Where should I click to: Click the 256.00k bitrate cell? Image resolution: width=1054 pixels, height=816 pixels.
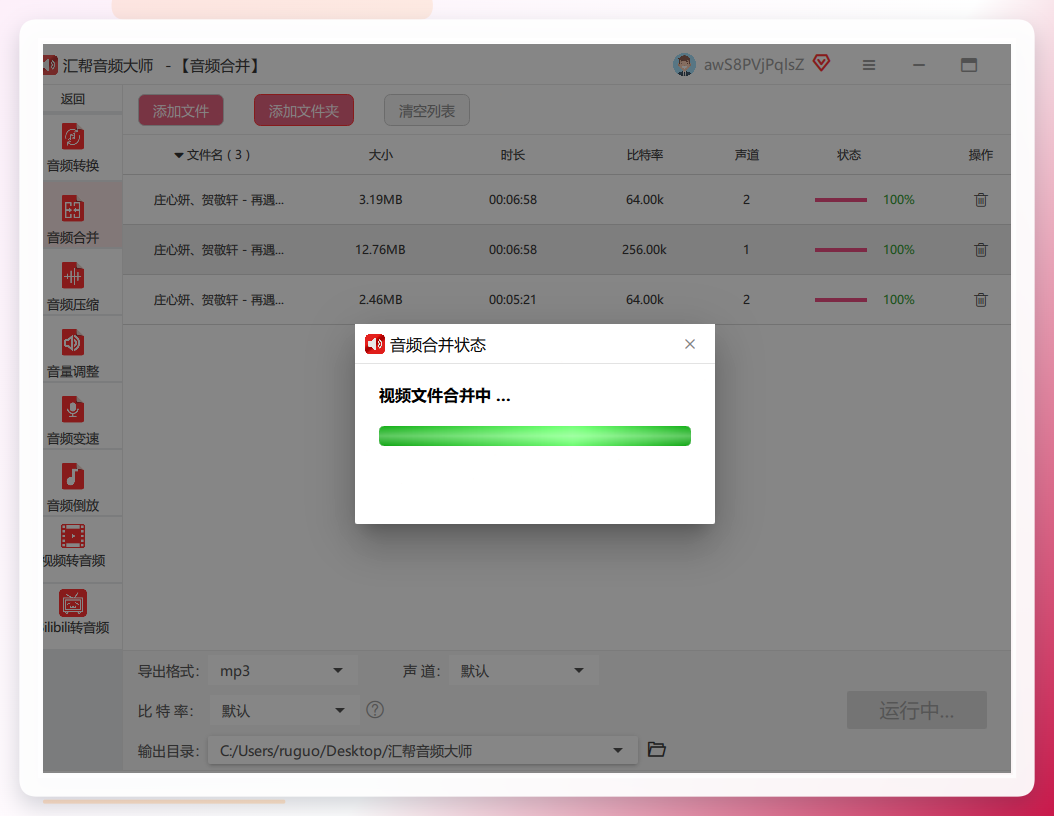pos(644,249)
